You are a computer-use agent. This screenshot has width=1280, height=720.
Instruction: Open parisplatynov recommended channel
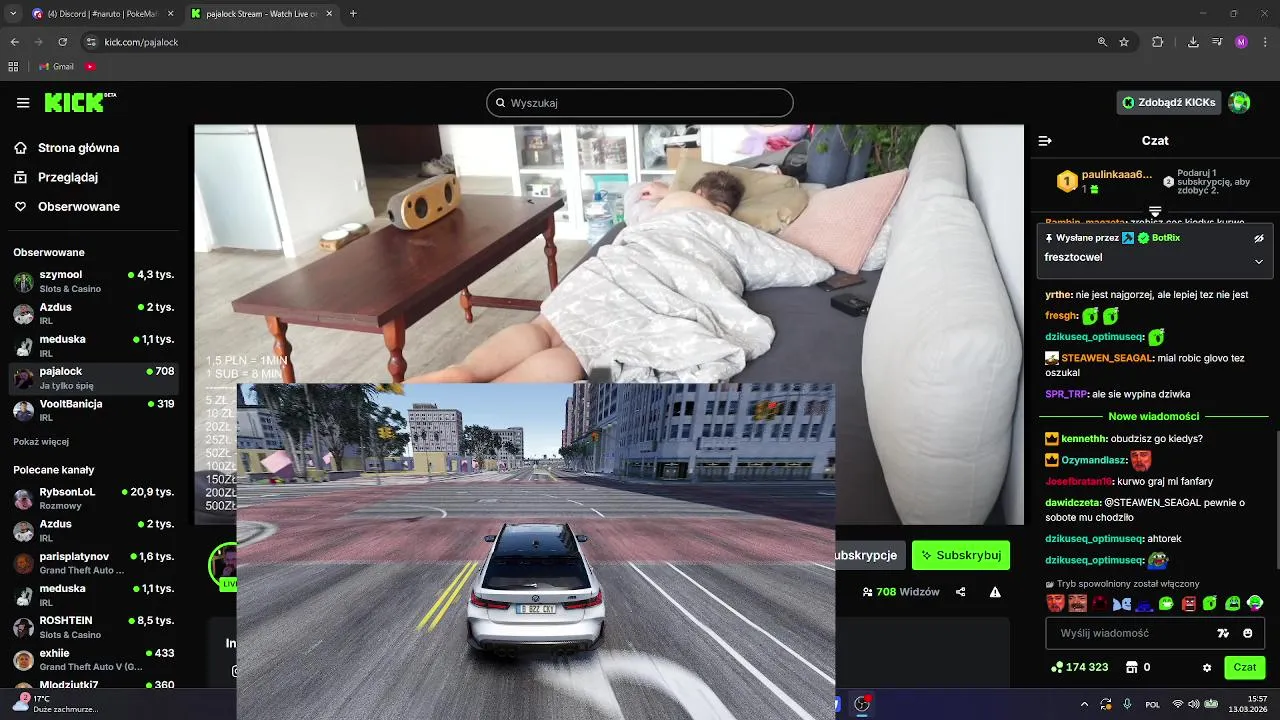coord(93,563)
